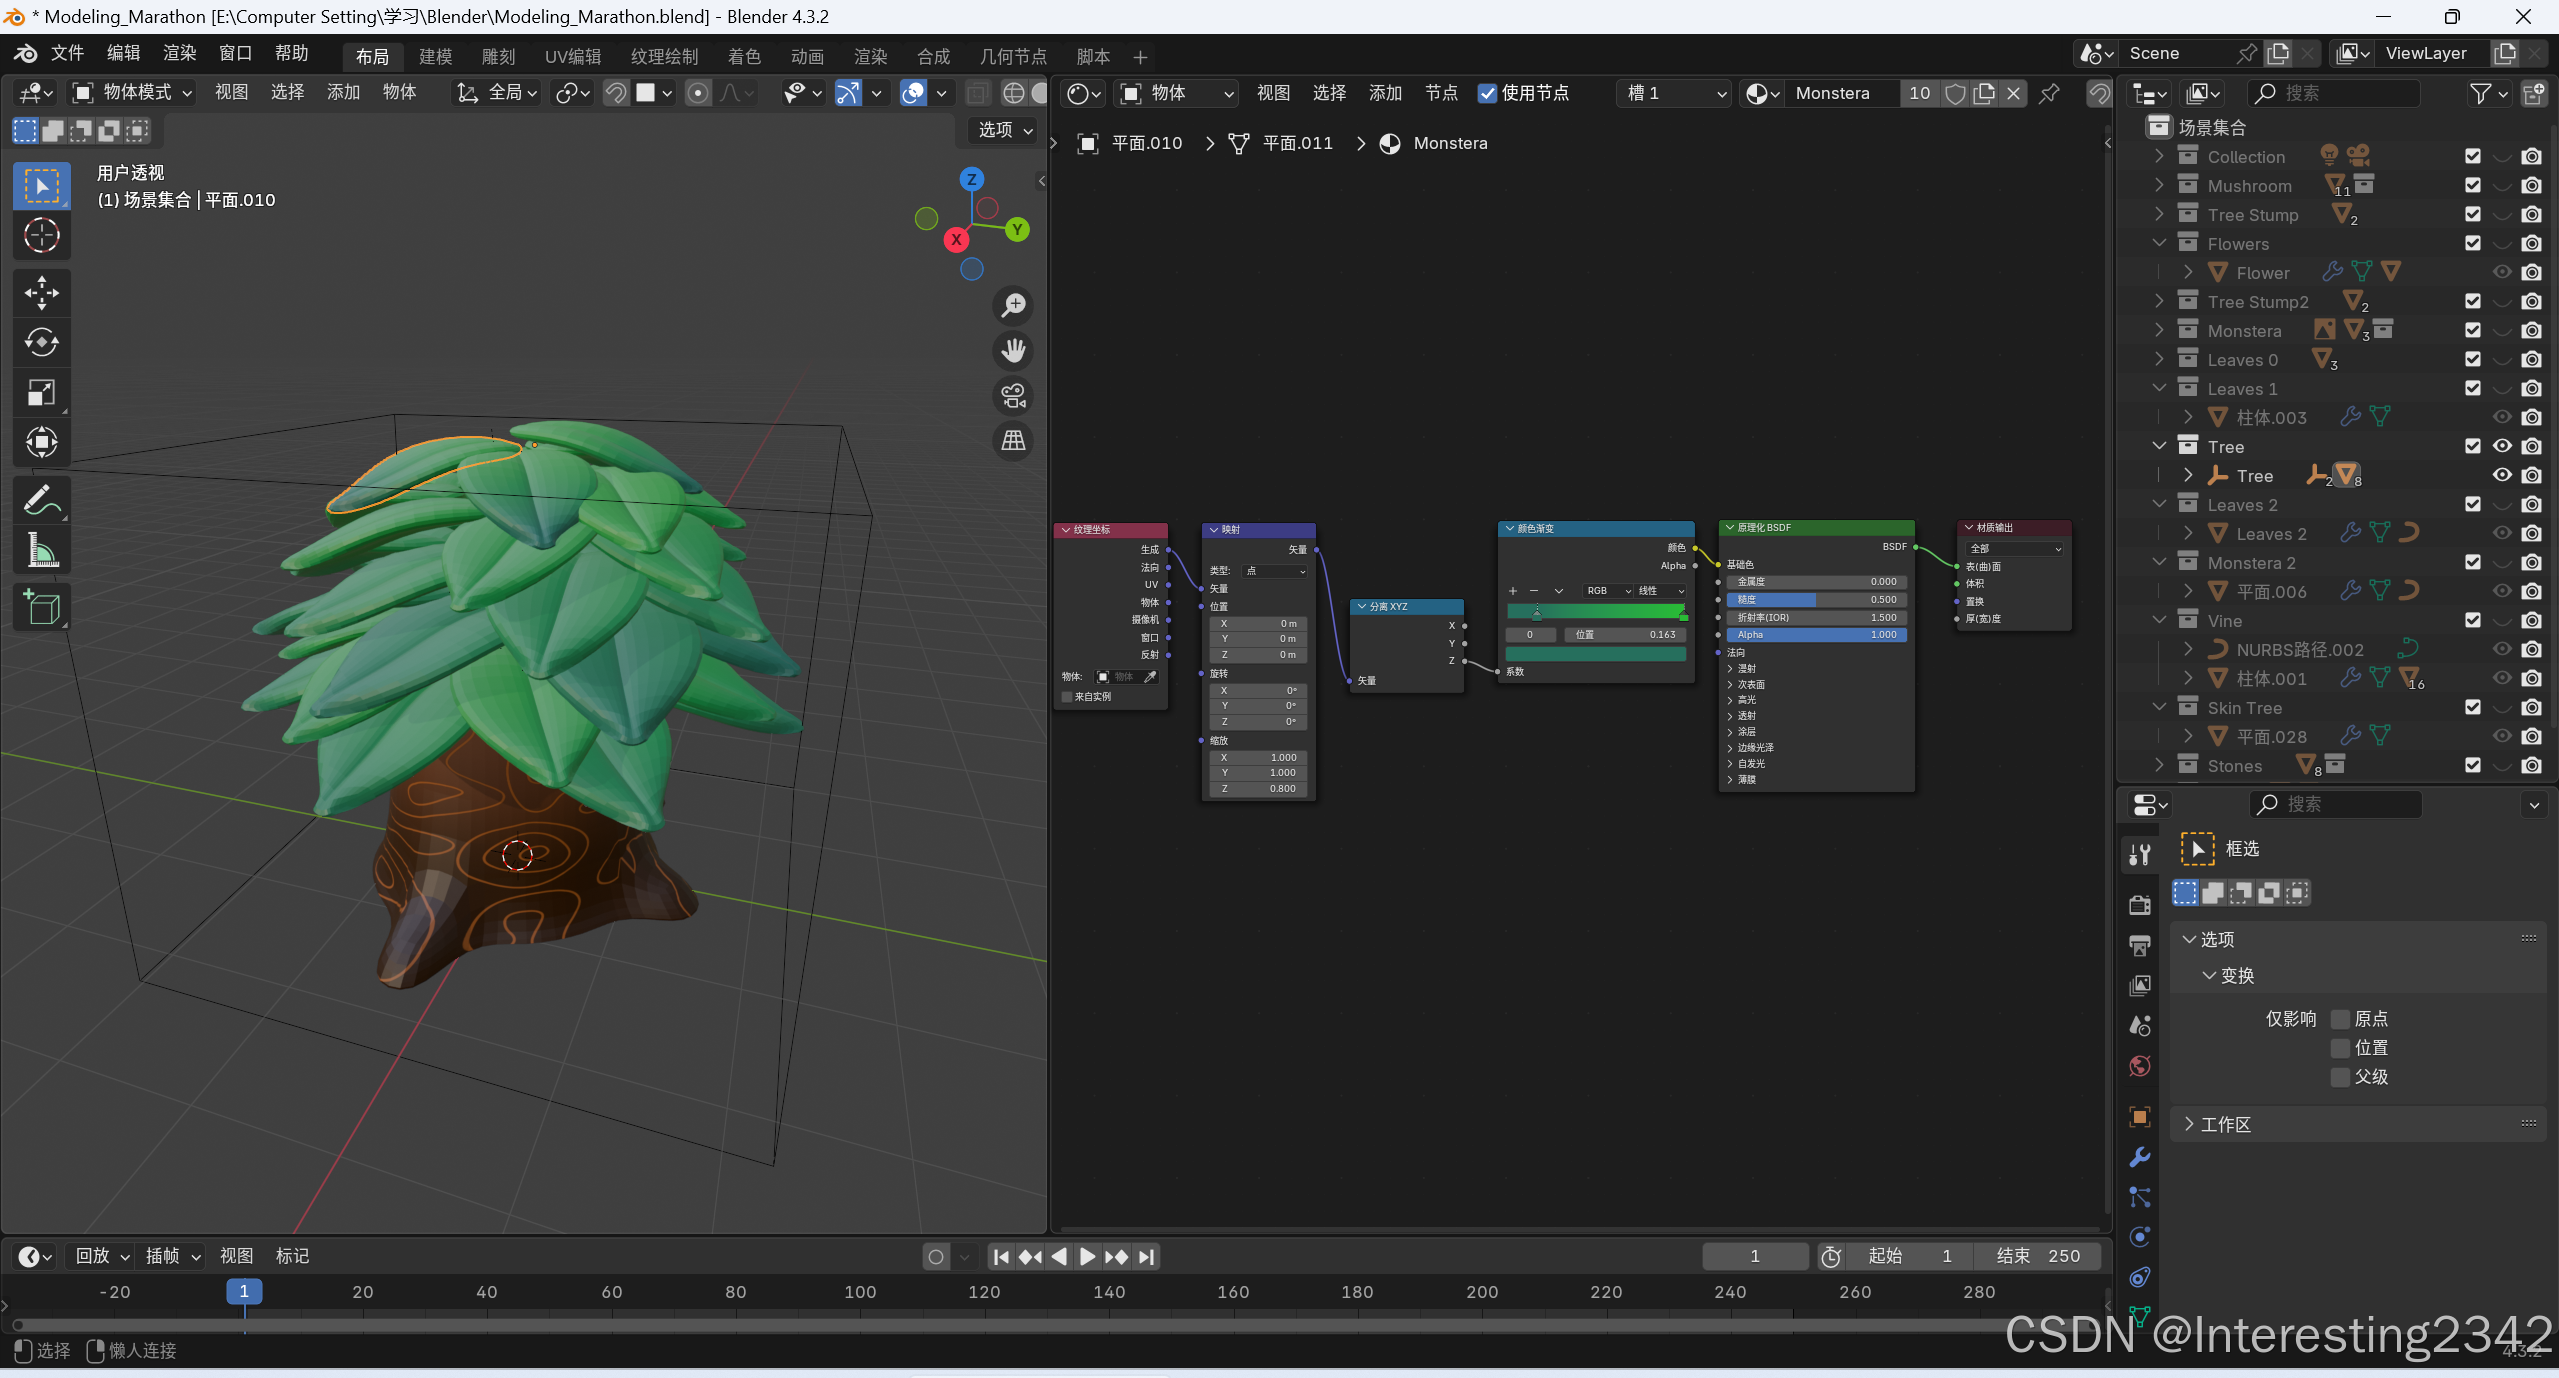Select the Move tool in viewport toolbar
2559x1378 pixels.
tap(41, 293)
